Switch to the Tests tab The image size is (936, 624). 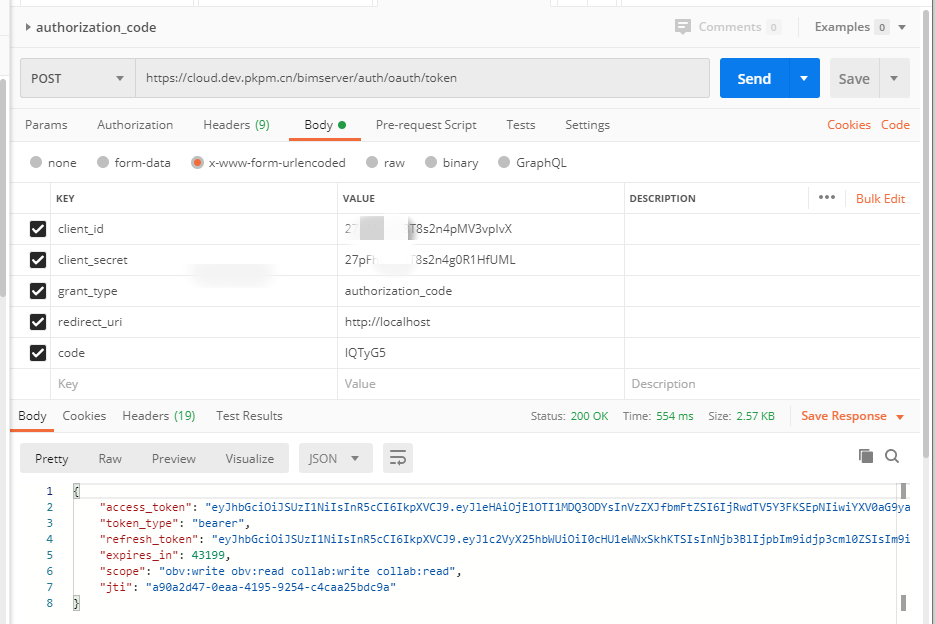pyautogui.click(x=520, y=124)
